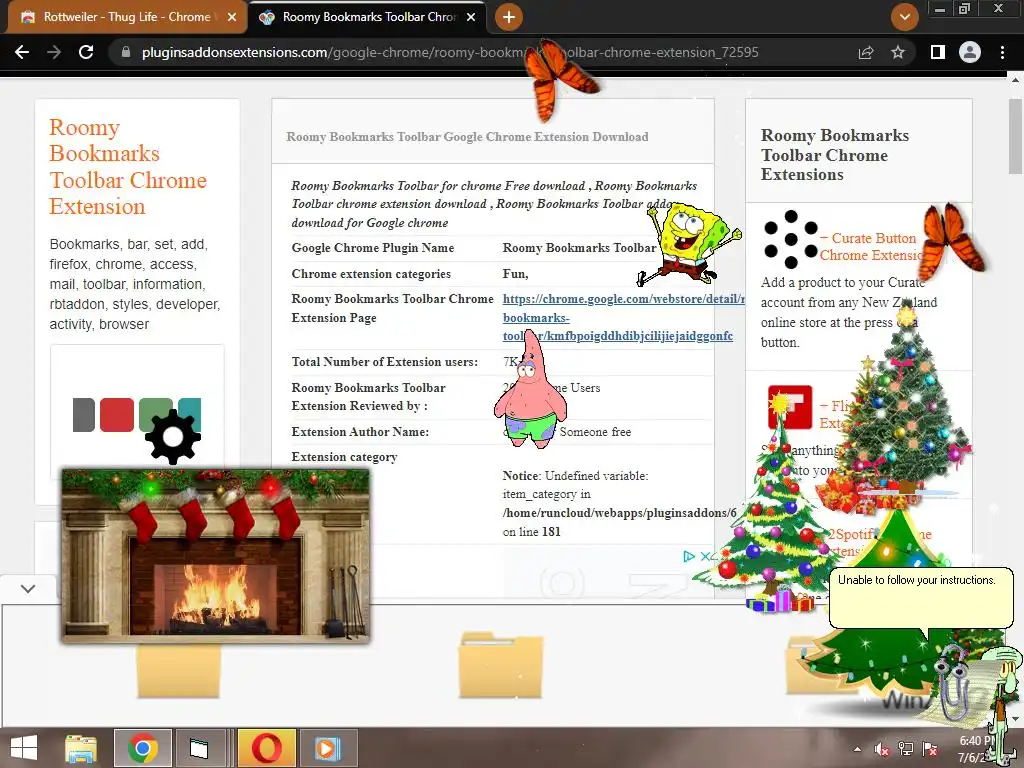Share this page via share icon
Viewport: 1024px width, 768px height.
point(866,52)
